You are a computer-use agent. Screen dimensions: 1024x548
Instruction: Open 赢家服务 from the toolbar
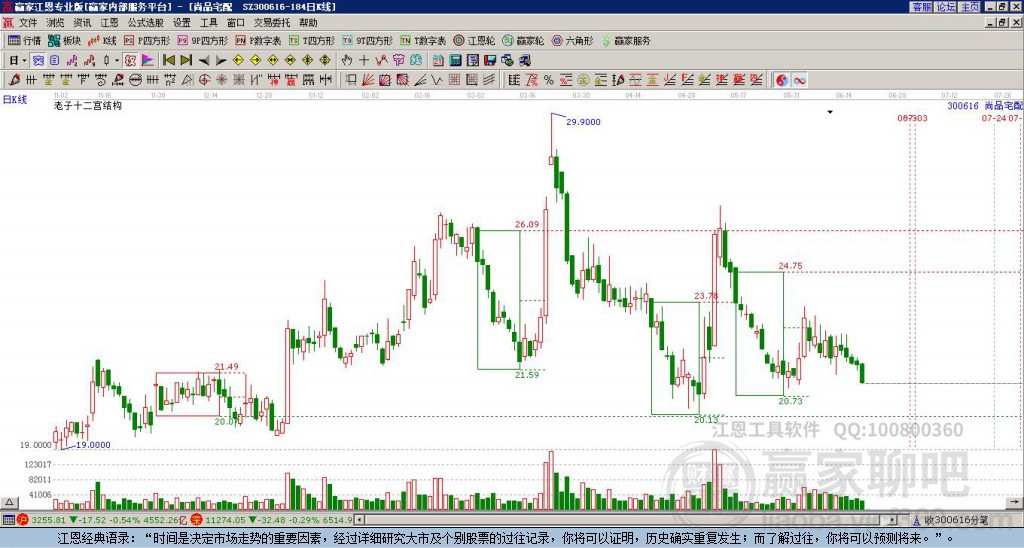(x=626, y=40)
